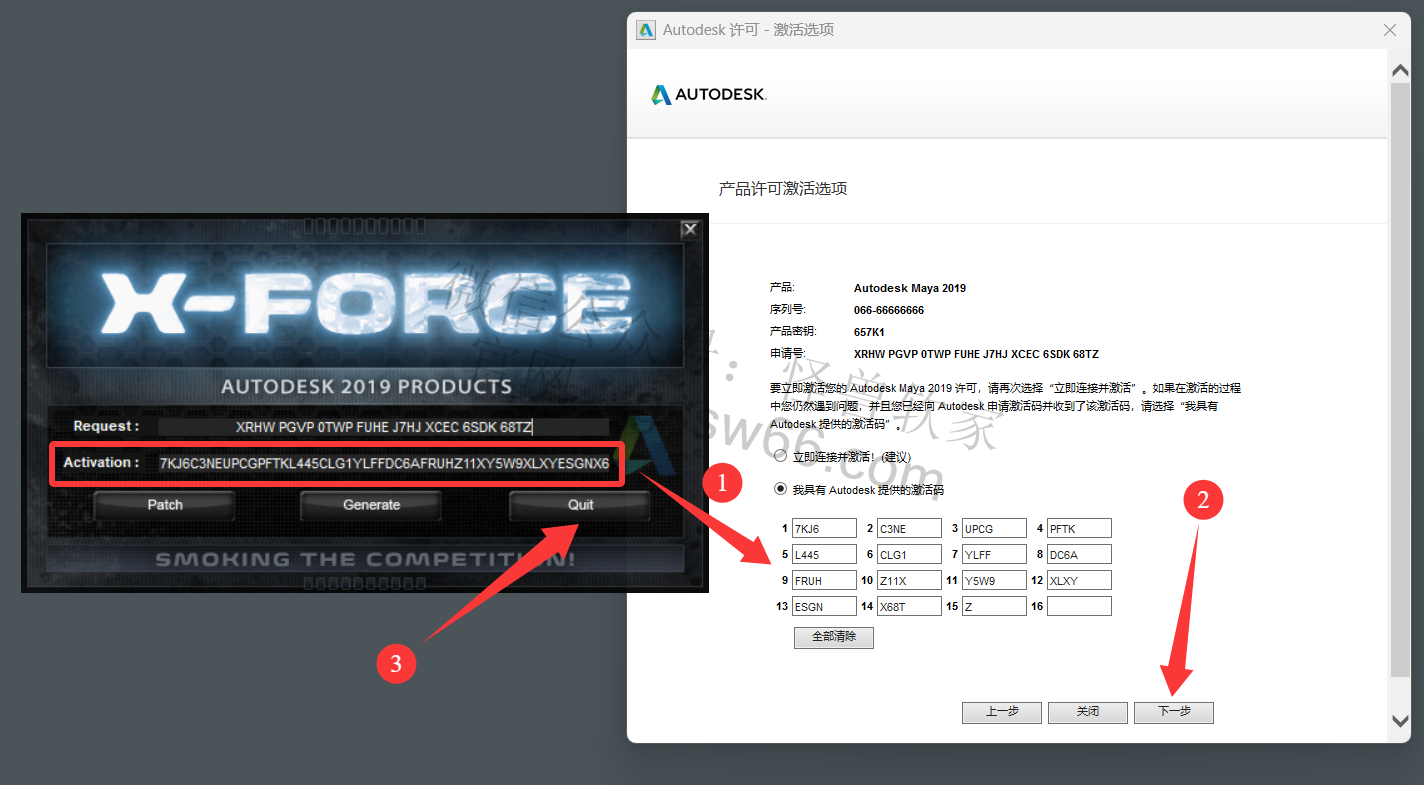The width and height of the screenshot is (1424, 785).
Task: Click activation code box 11 with Y5W9
Action: tap(994, 581)
